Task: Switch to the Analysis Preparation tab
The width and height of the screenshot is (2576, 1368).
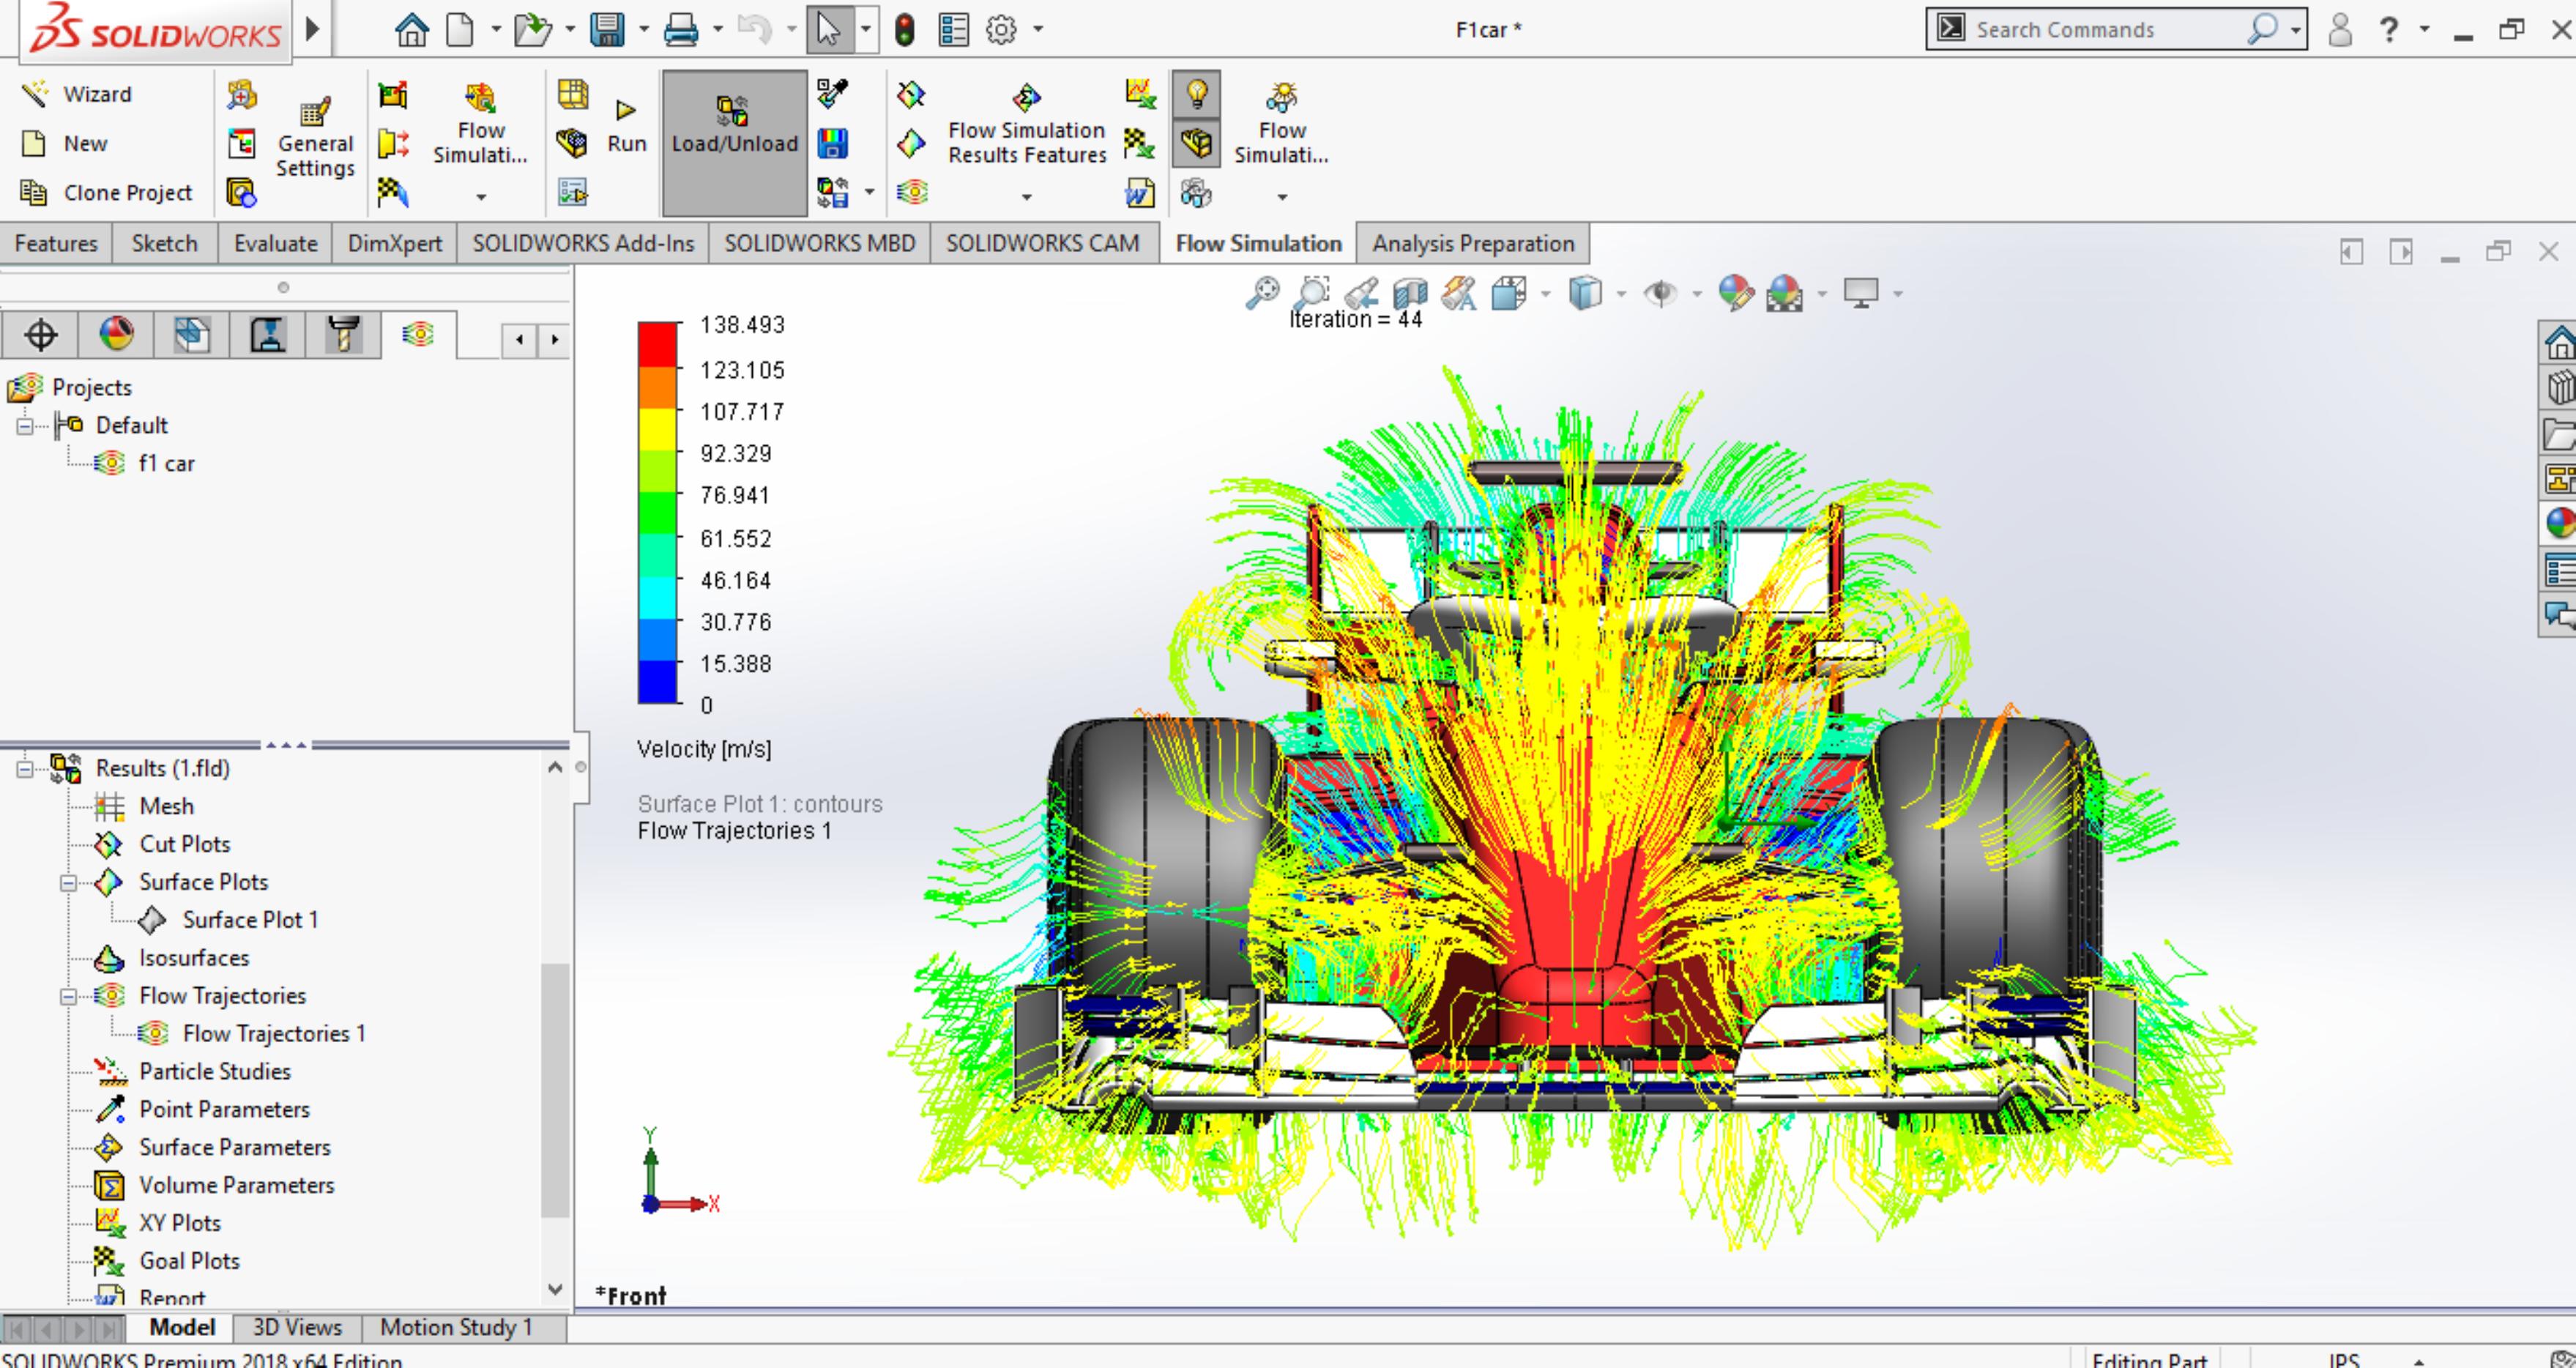Action: [x=1472, y=243]
